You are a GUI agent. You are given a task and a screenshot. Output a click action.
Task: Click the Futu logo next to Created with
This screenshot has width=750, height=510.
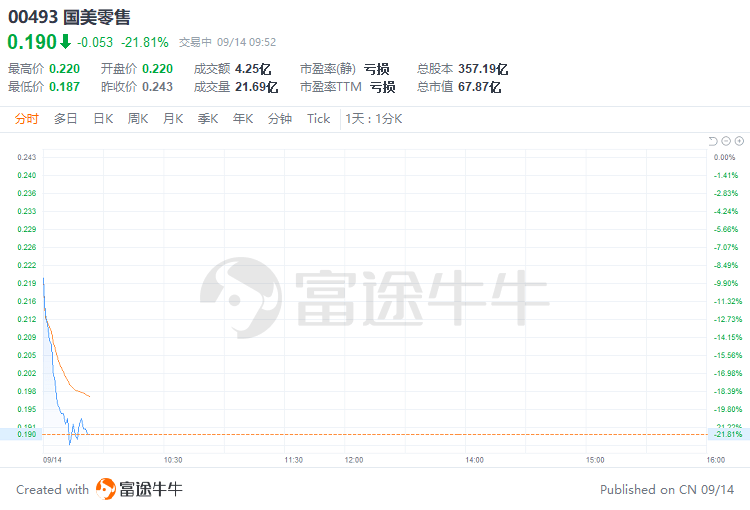pyautogui.click(x=105, y=489)
